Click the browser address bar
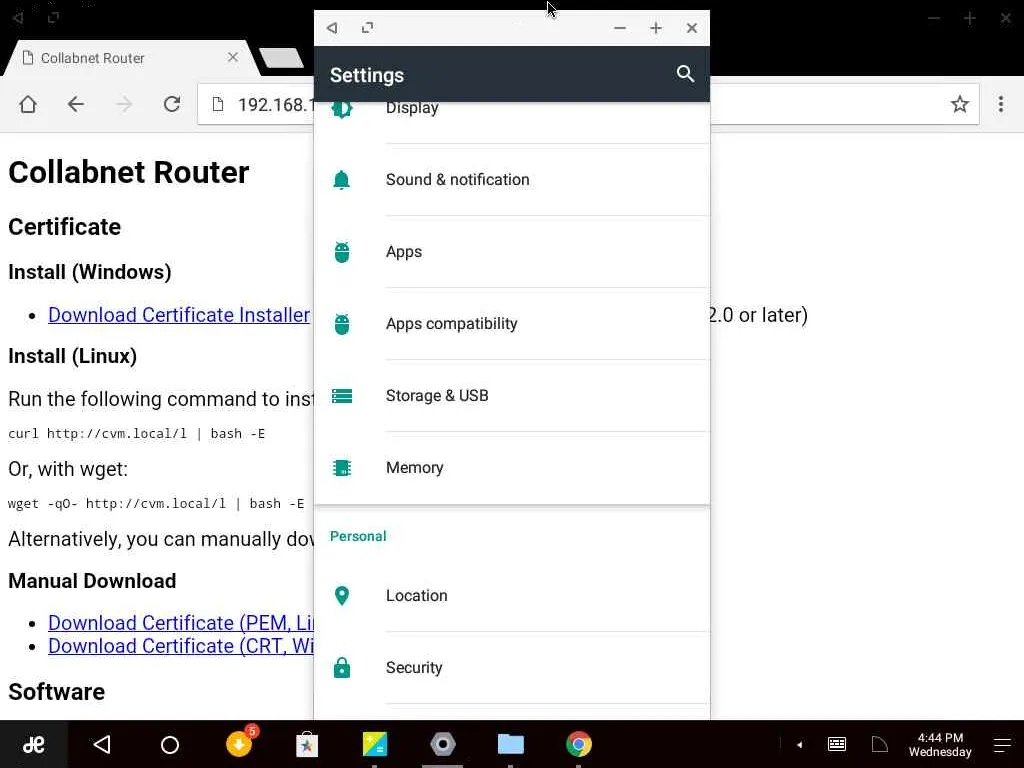Image resolution: width=1024 pixels, height=768 pixels. coord(588,104)
